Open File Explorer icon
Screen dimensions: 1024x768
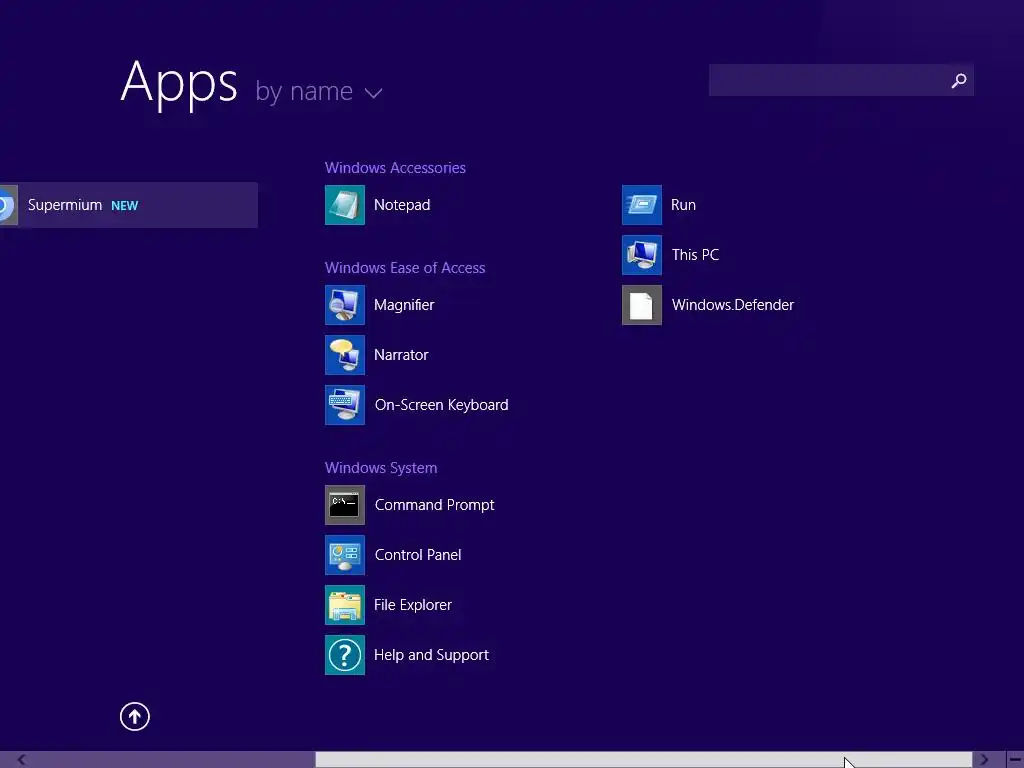pos(345,605)
